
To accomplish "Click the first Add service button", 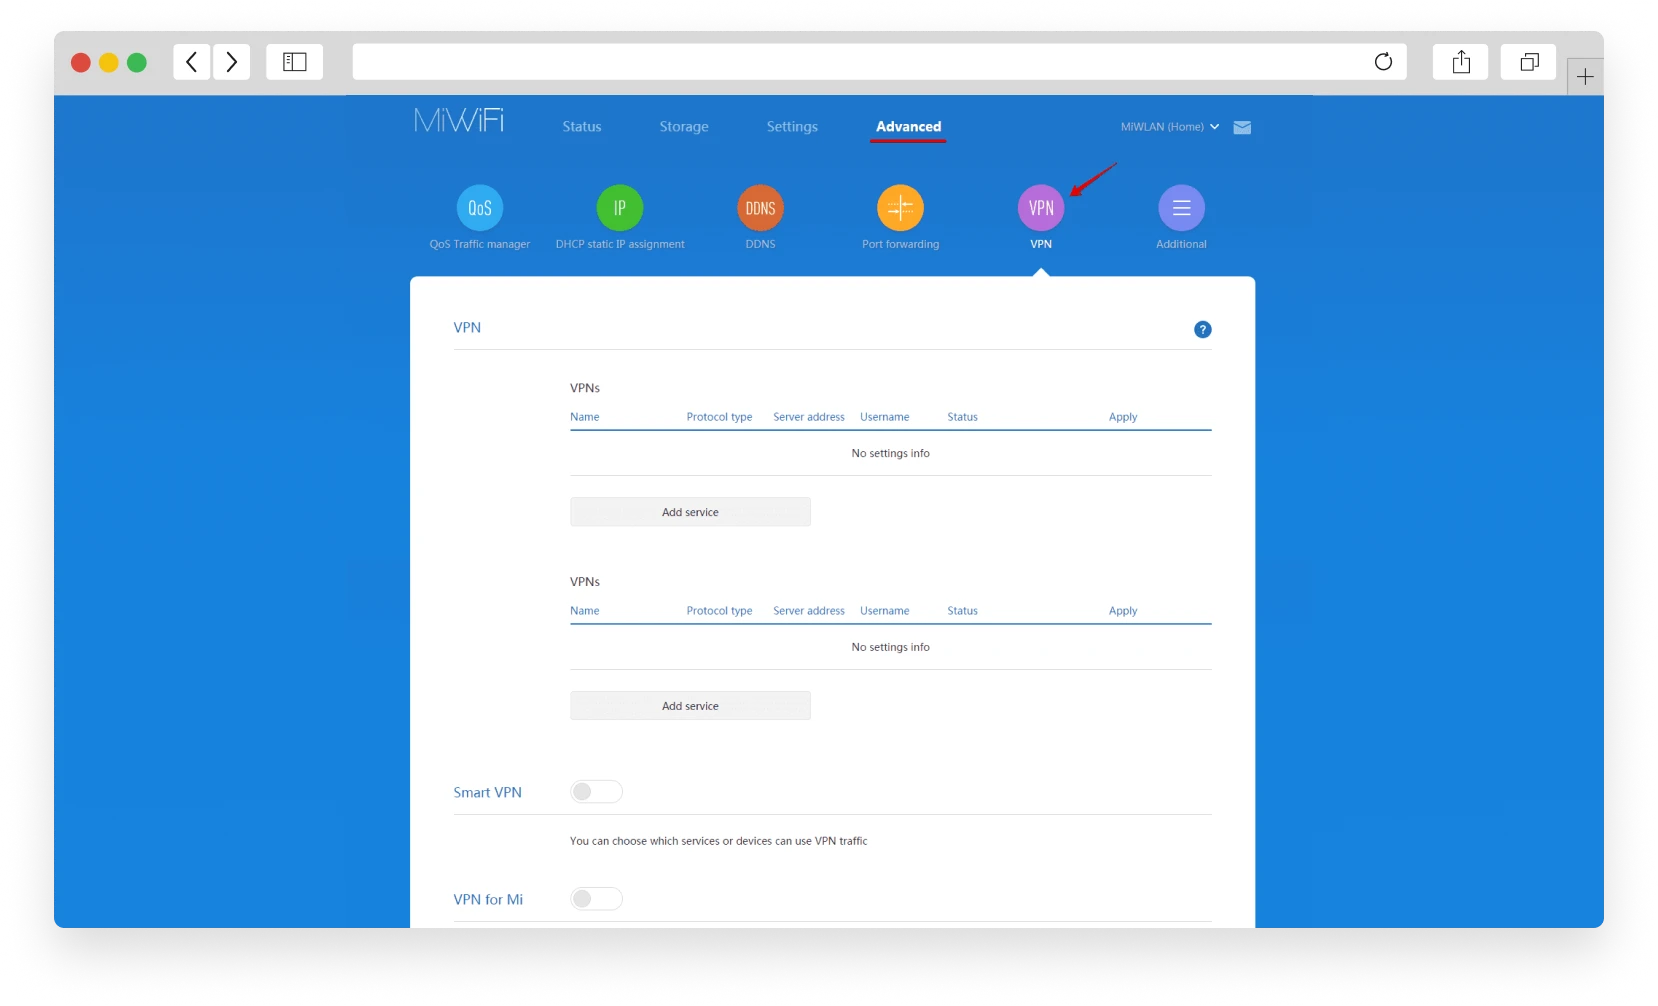I will tap(690, 512).
